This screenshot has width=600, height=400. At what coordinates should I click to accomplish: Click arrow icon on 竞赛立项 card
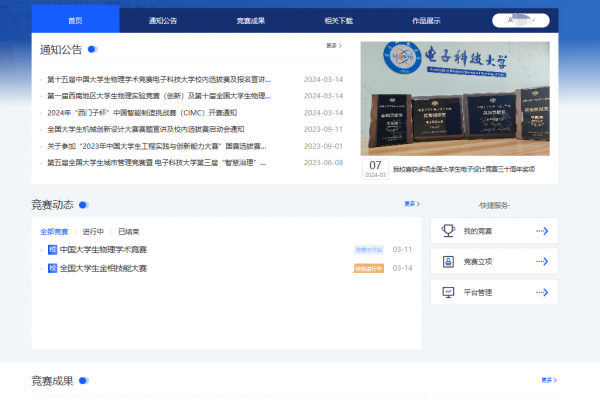pyautogui.click(x=542, y=261)
